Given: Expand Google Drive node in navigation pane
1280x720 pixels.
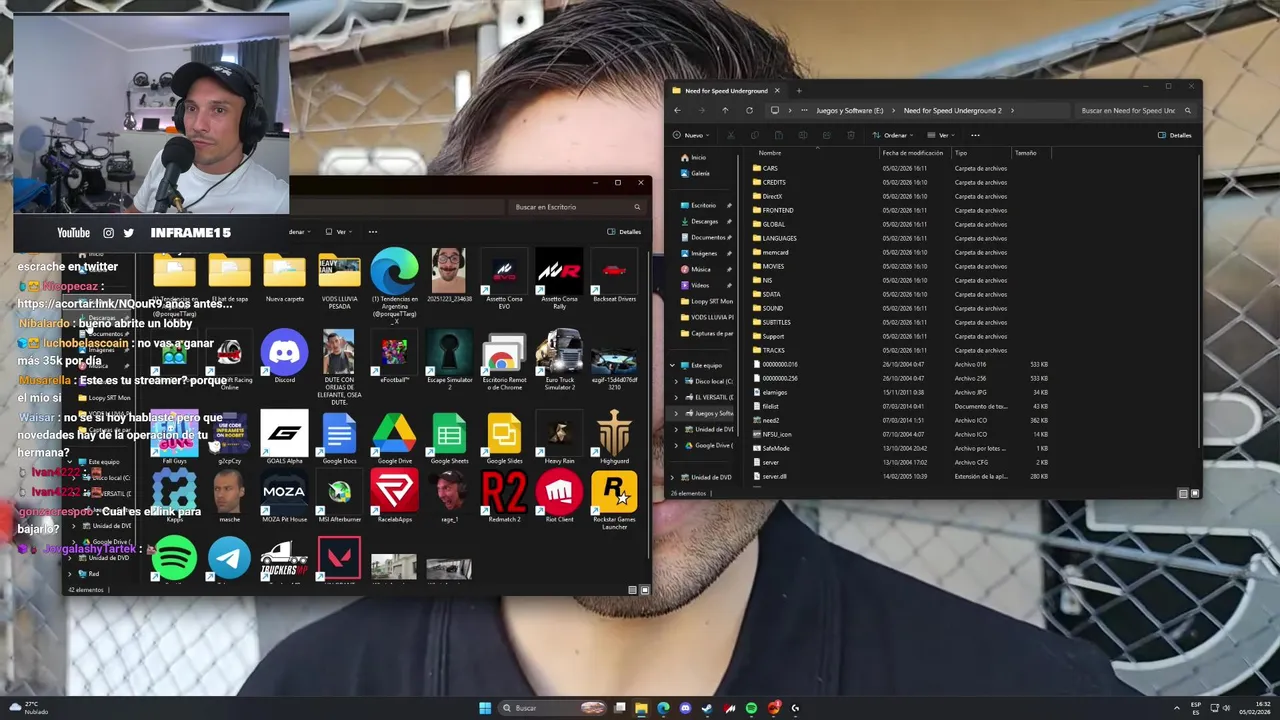Looking at the screenshot, I should click(x=677, y=445).
